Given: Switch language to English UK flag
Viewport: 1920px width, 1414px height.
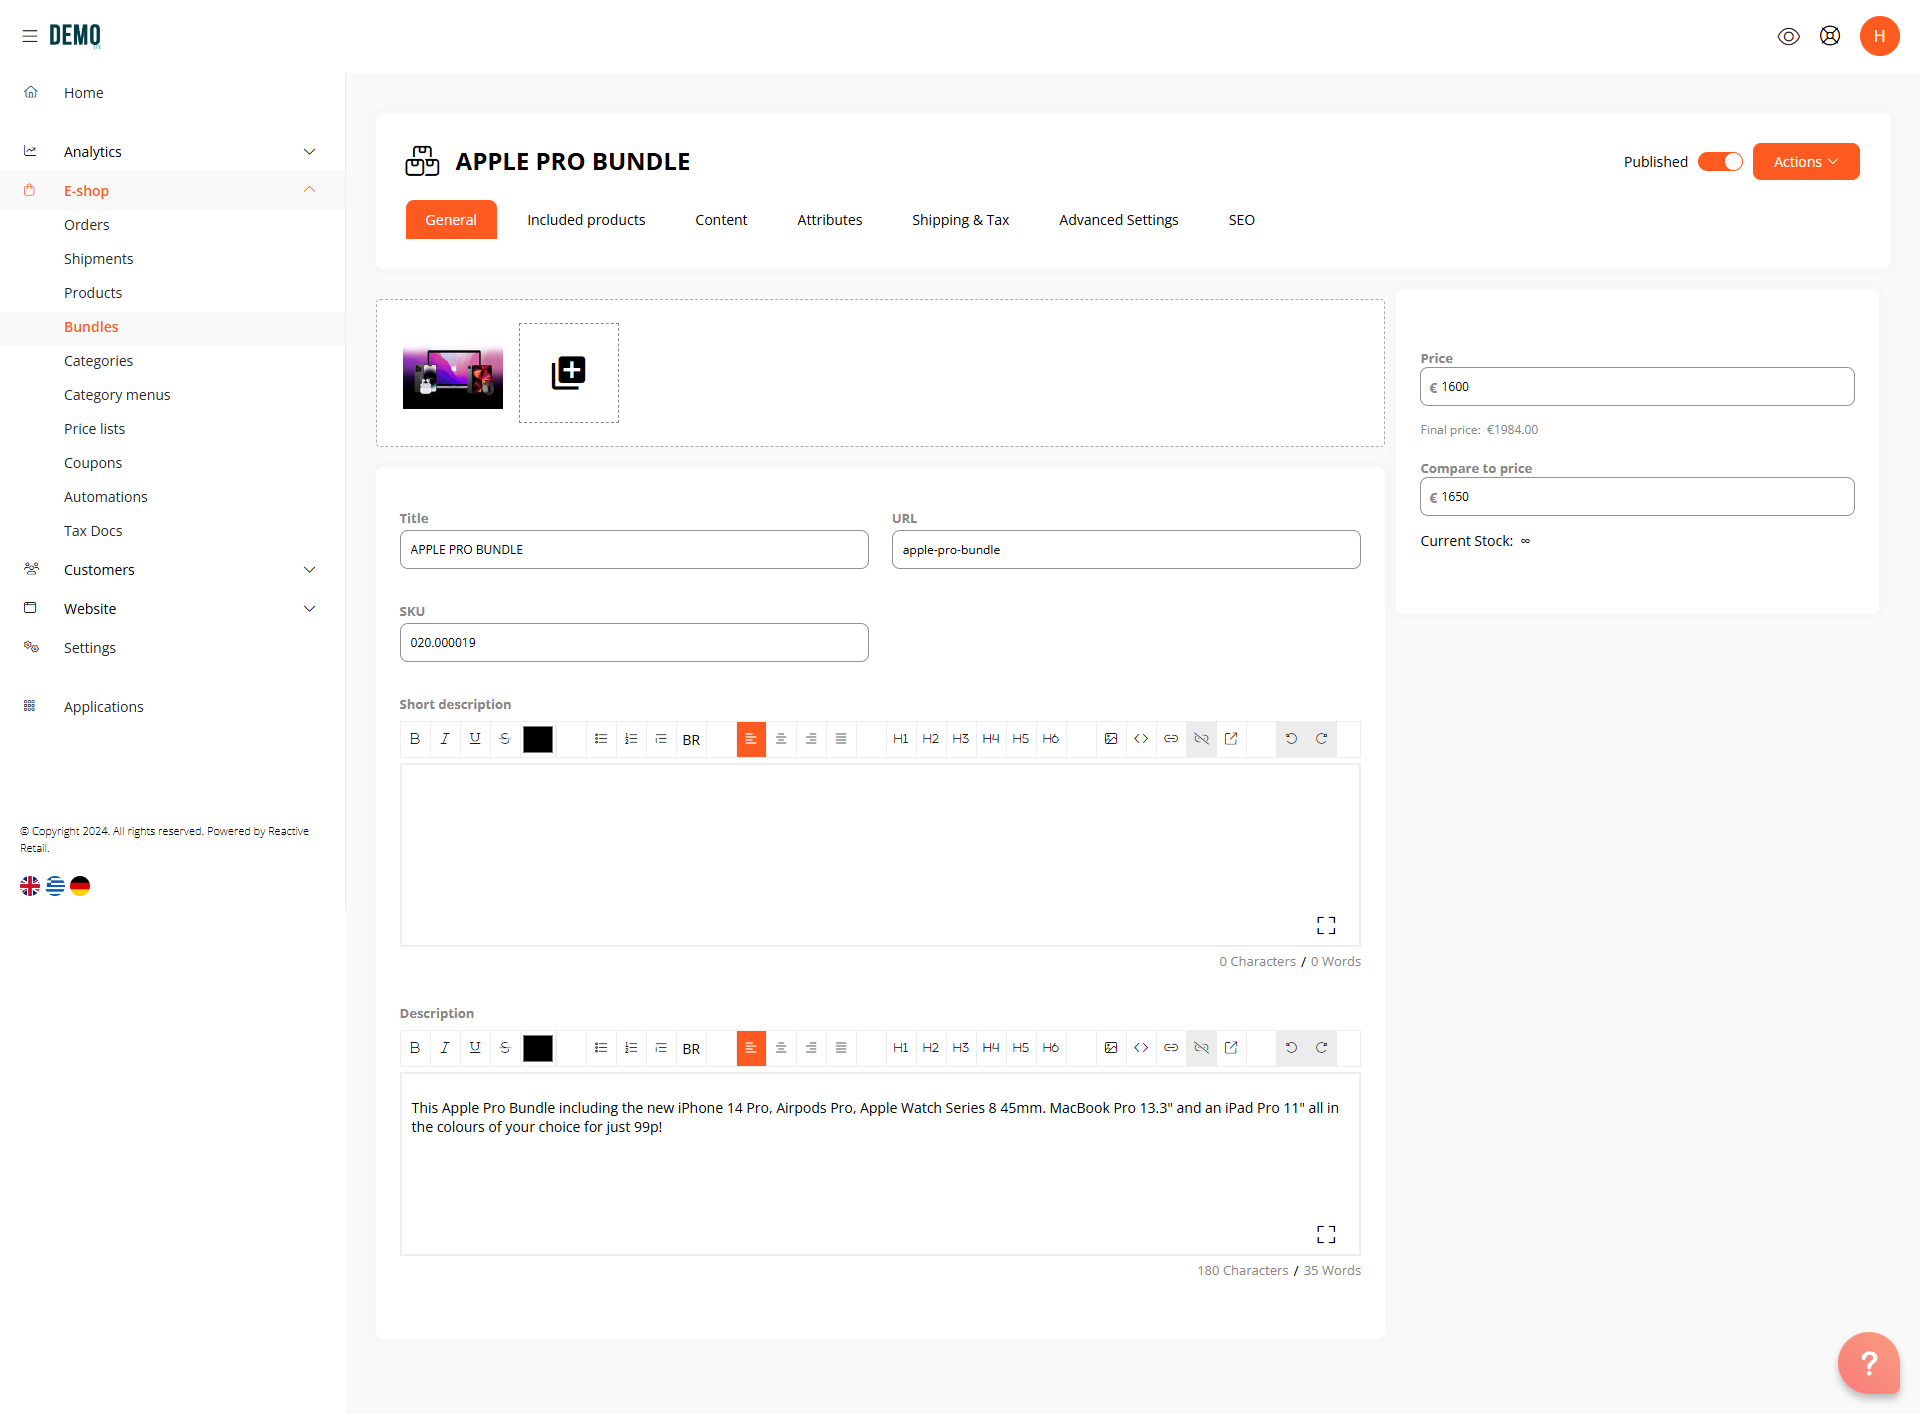Looking at the screenshot, I should [30, 886].
